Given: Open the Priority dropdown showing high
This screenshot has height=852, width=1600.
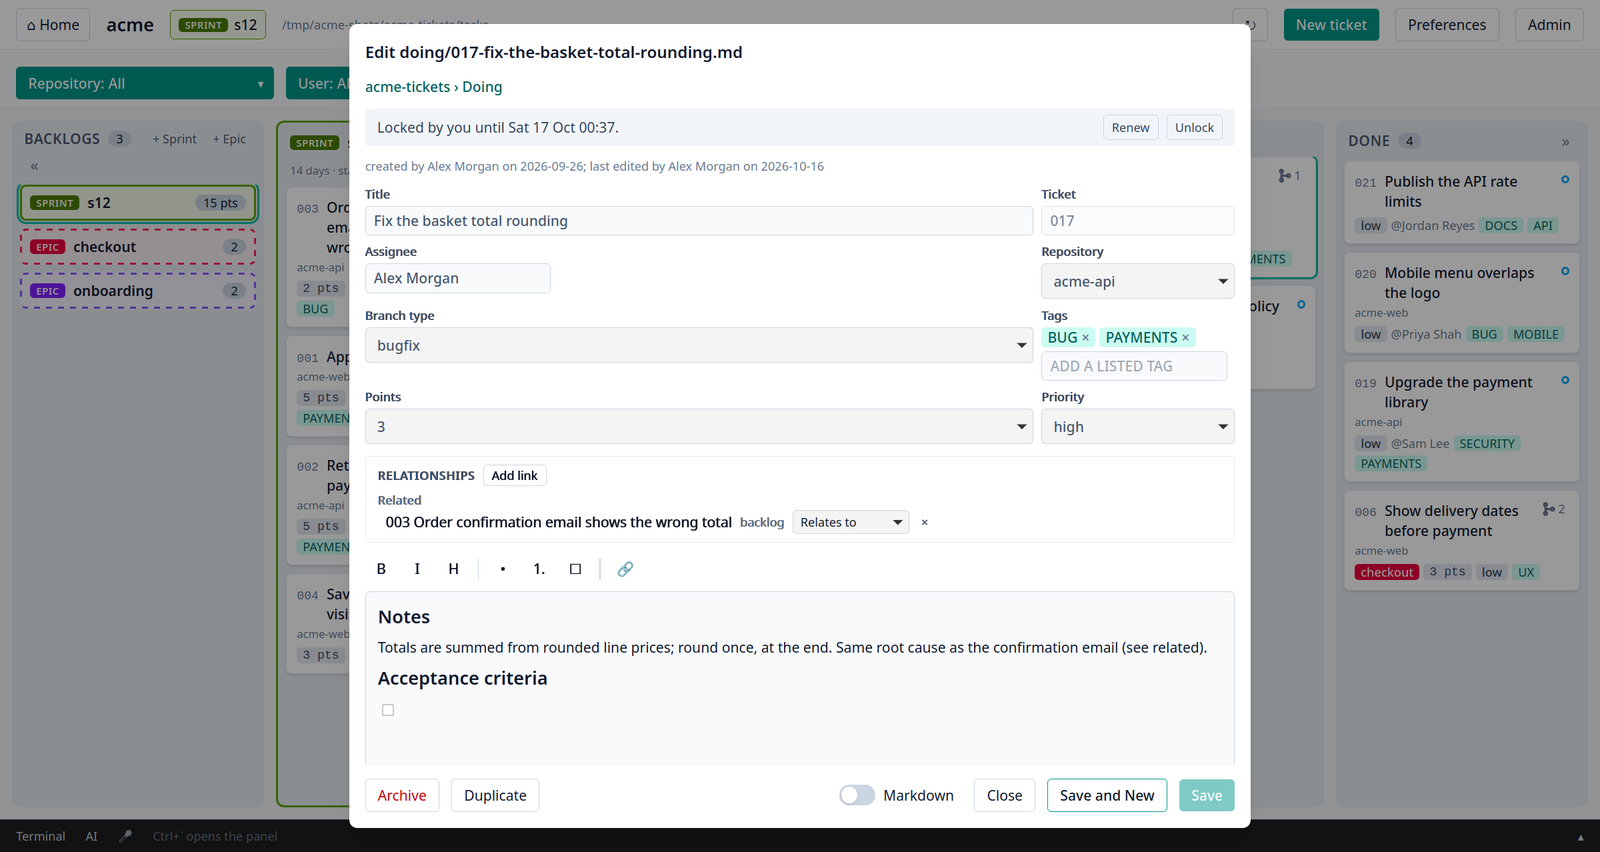Looking at the screenshot, I should [1137, 426].
